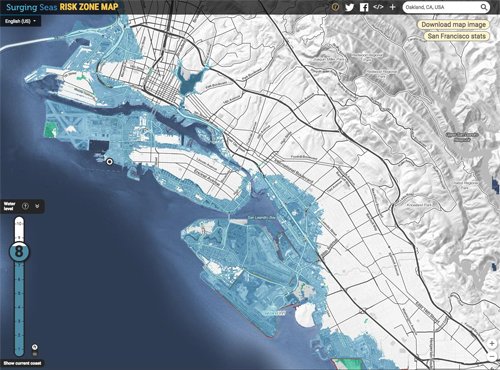
Task: Click the water level handle showing 8
Action: pos(19,251)
